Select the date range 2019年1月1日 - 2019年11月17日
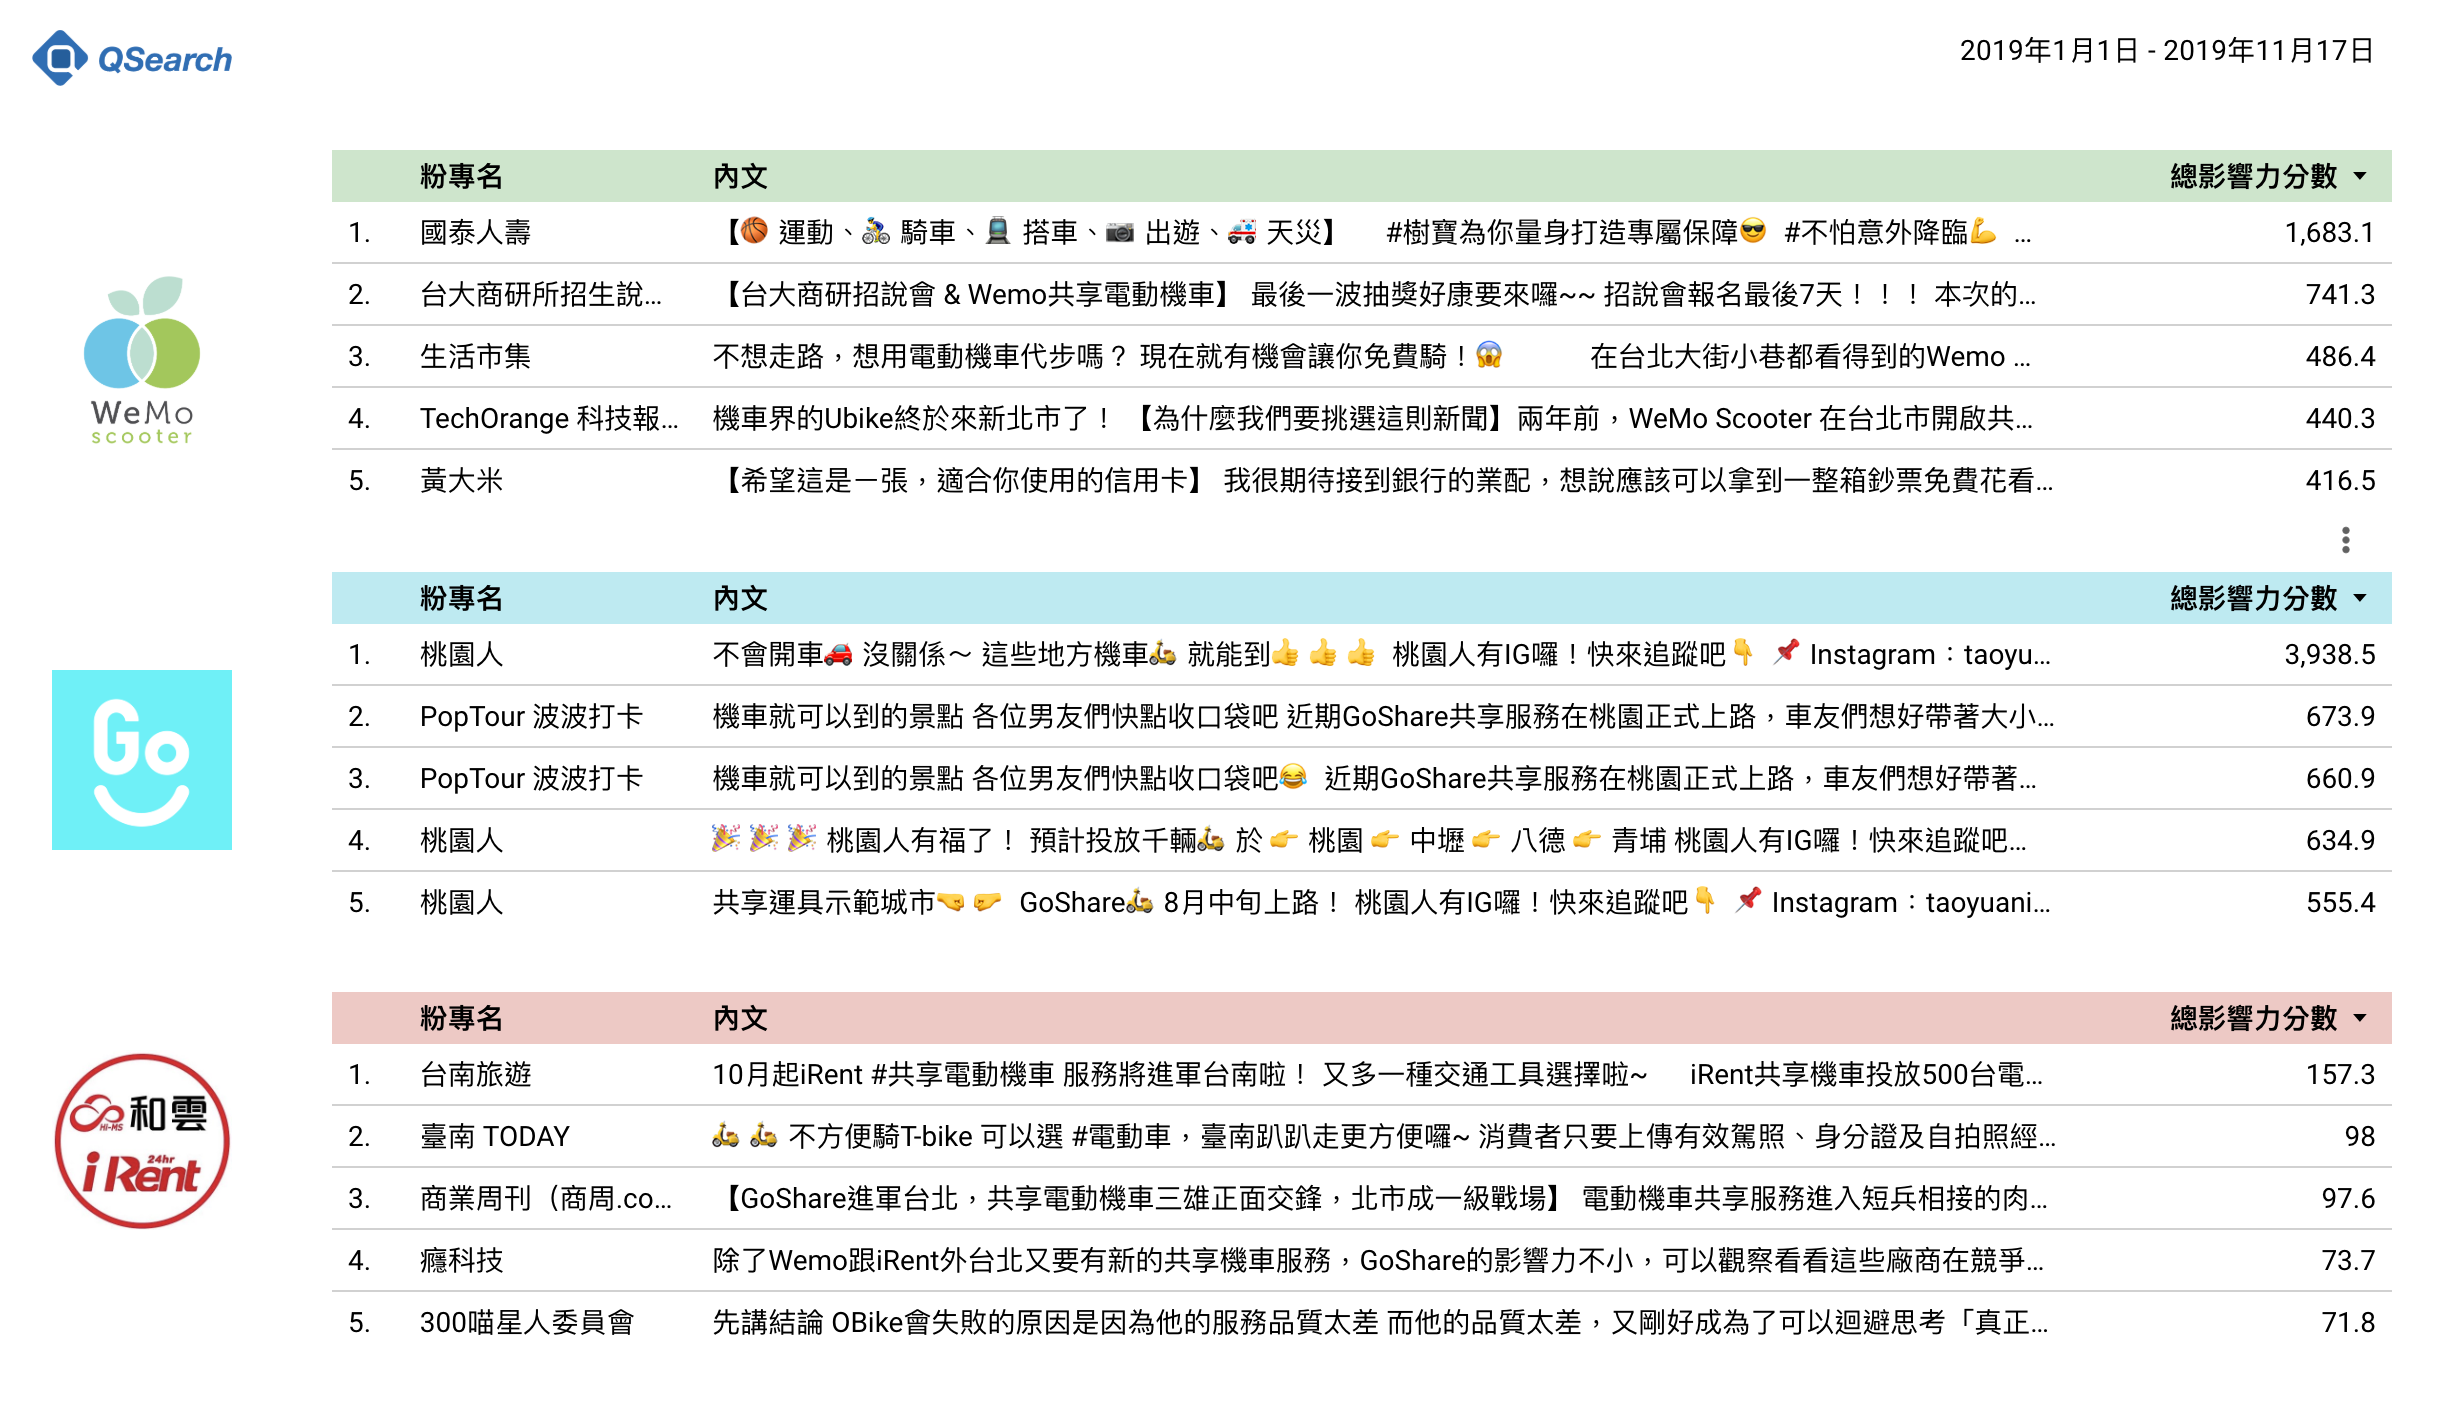 click(x=2166, y=51)
